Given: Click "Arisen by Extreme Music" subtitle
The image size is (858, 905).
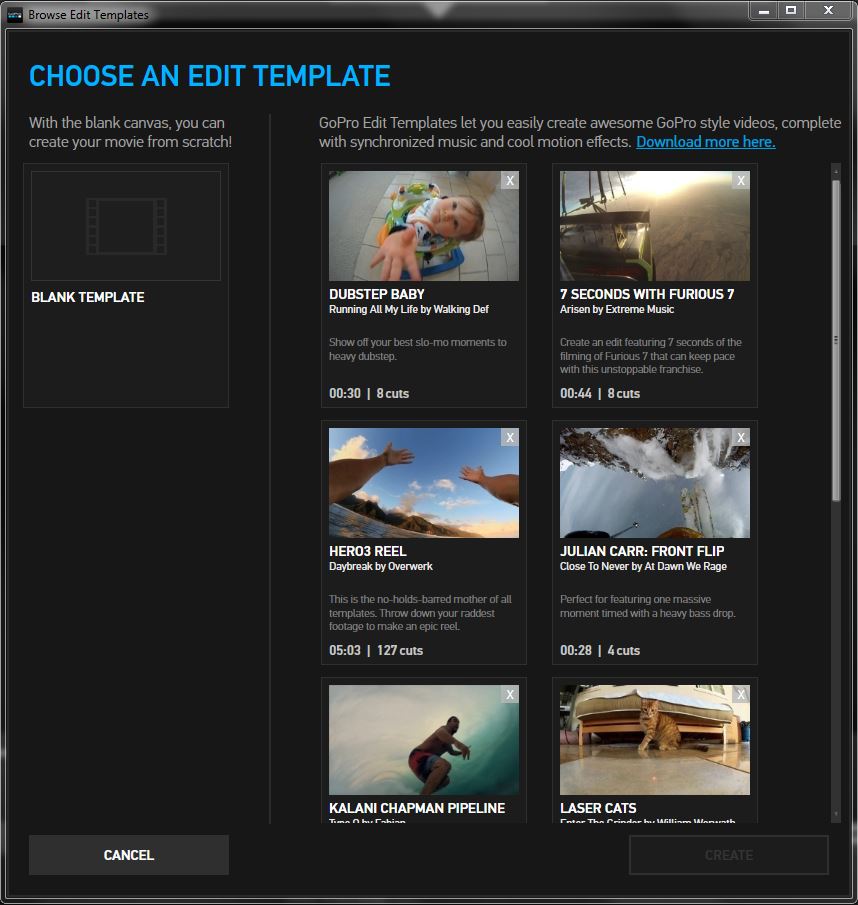Looking at the screenshot, I should point(617,309).
